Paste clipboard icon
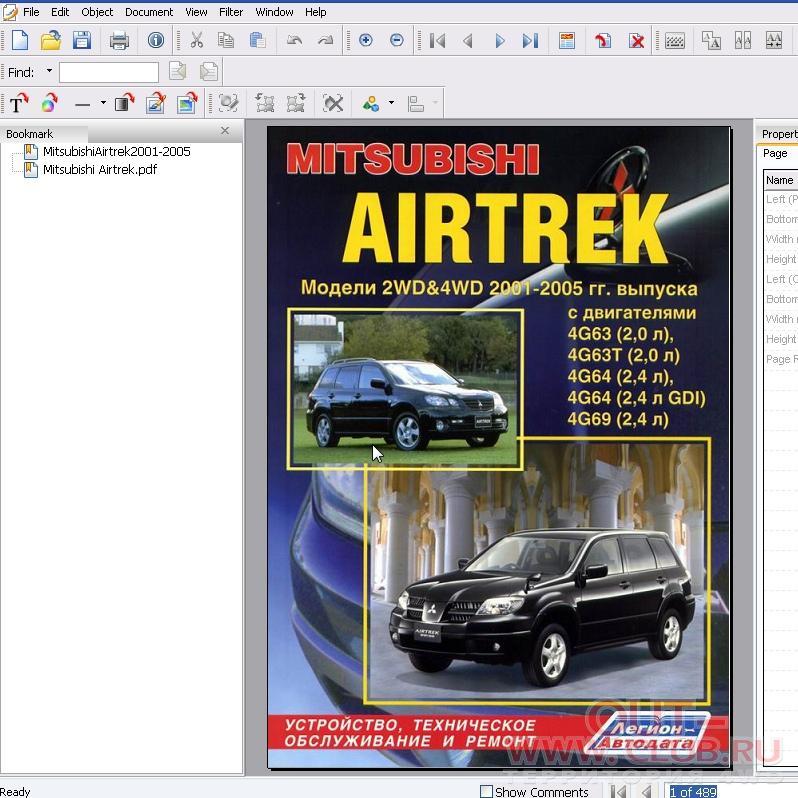This screenshot has height=798, width=798. [x=258, y=40]
